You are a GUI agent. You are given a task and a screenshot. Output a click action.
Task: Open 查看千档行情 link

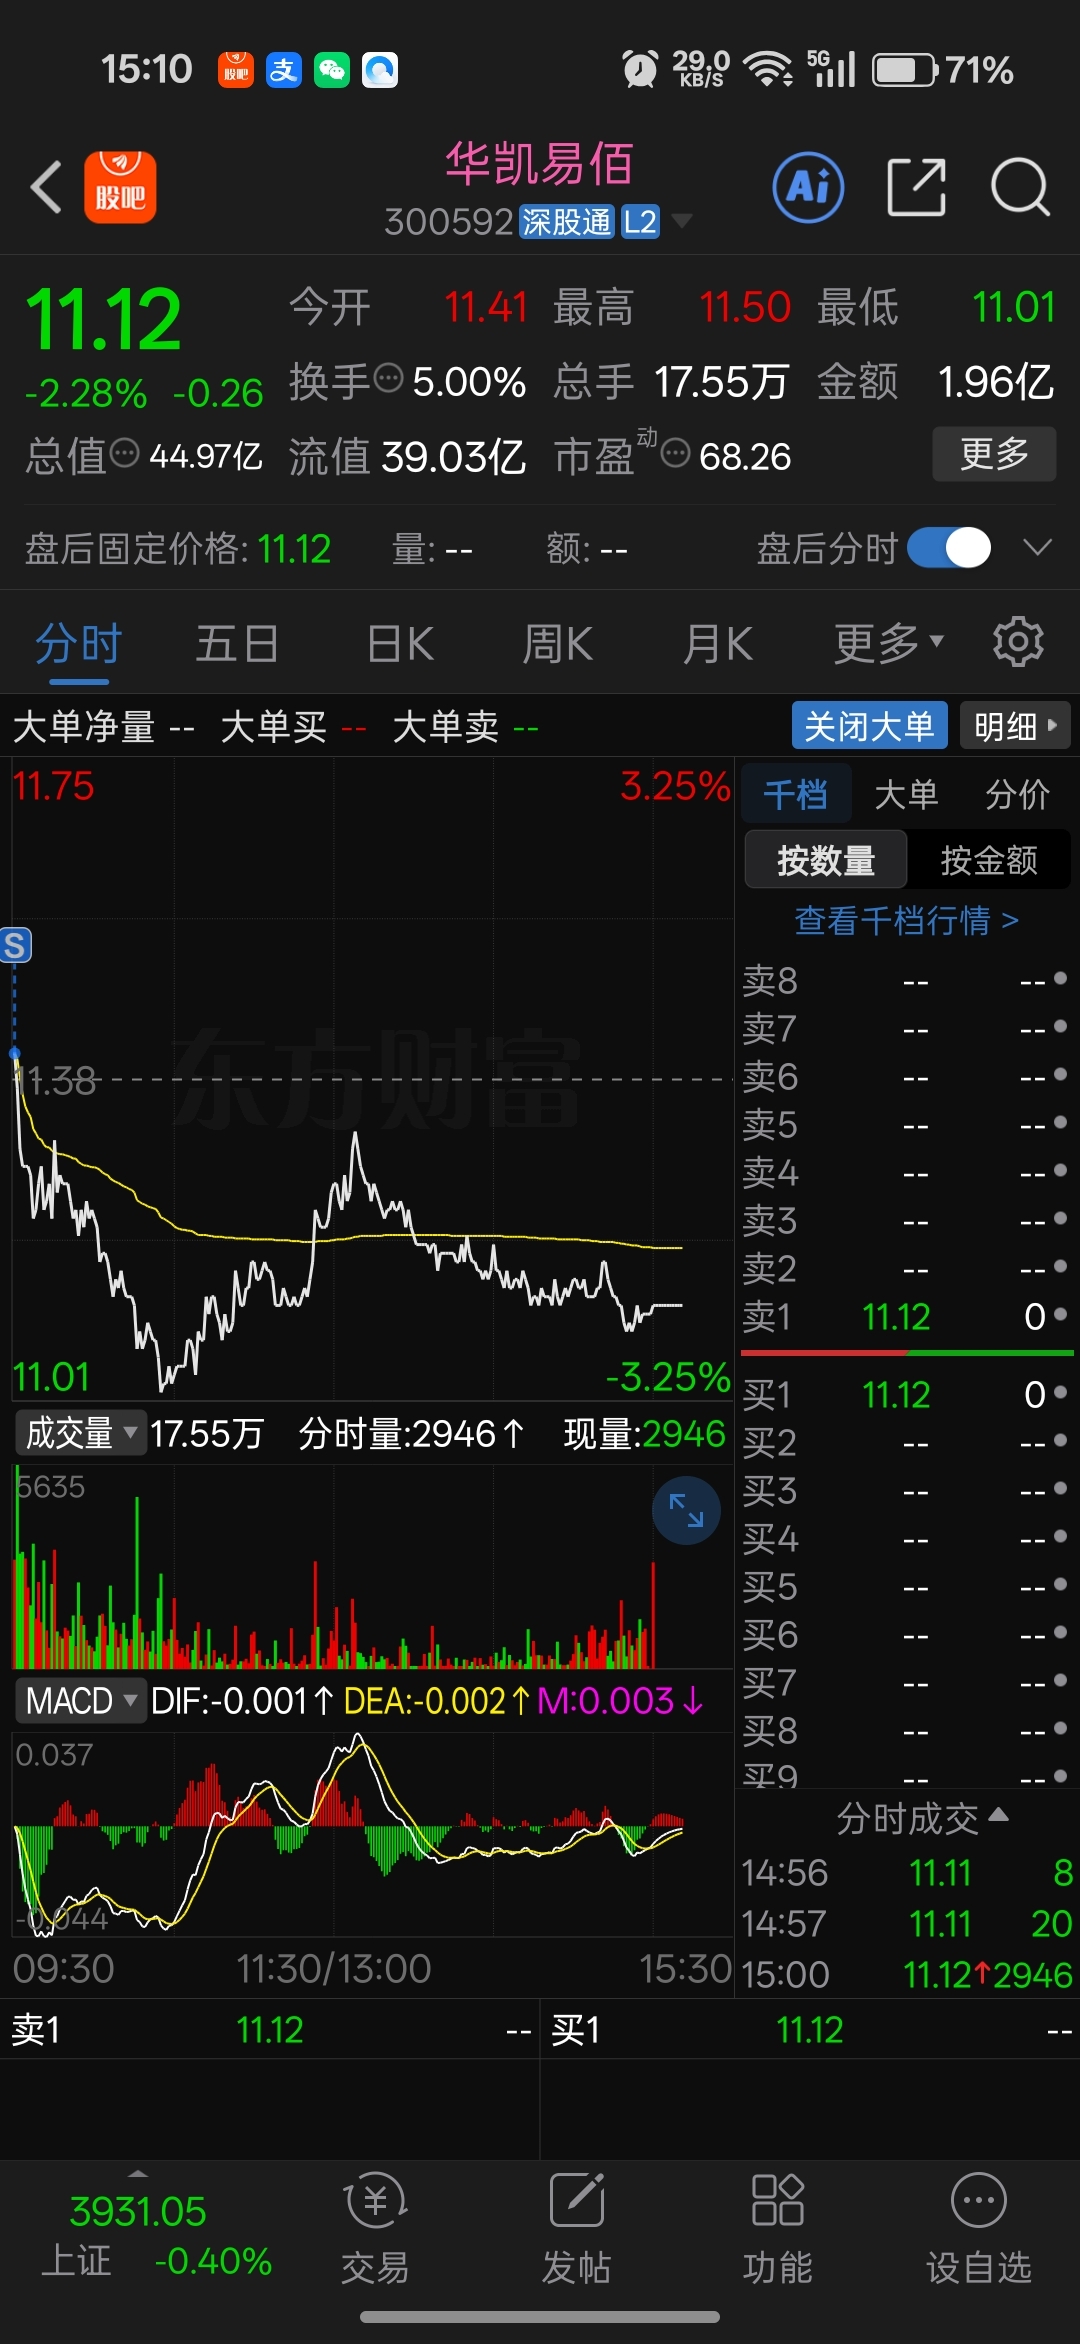pyautogui.click(x=907, y=919)
